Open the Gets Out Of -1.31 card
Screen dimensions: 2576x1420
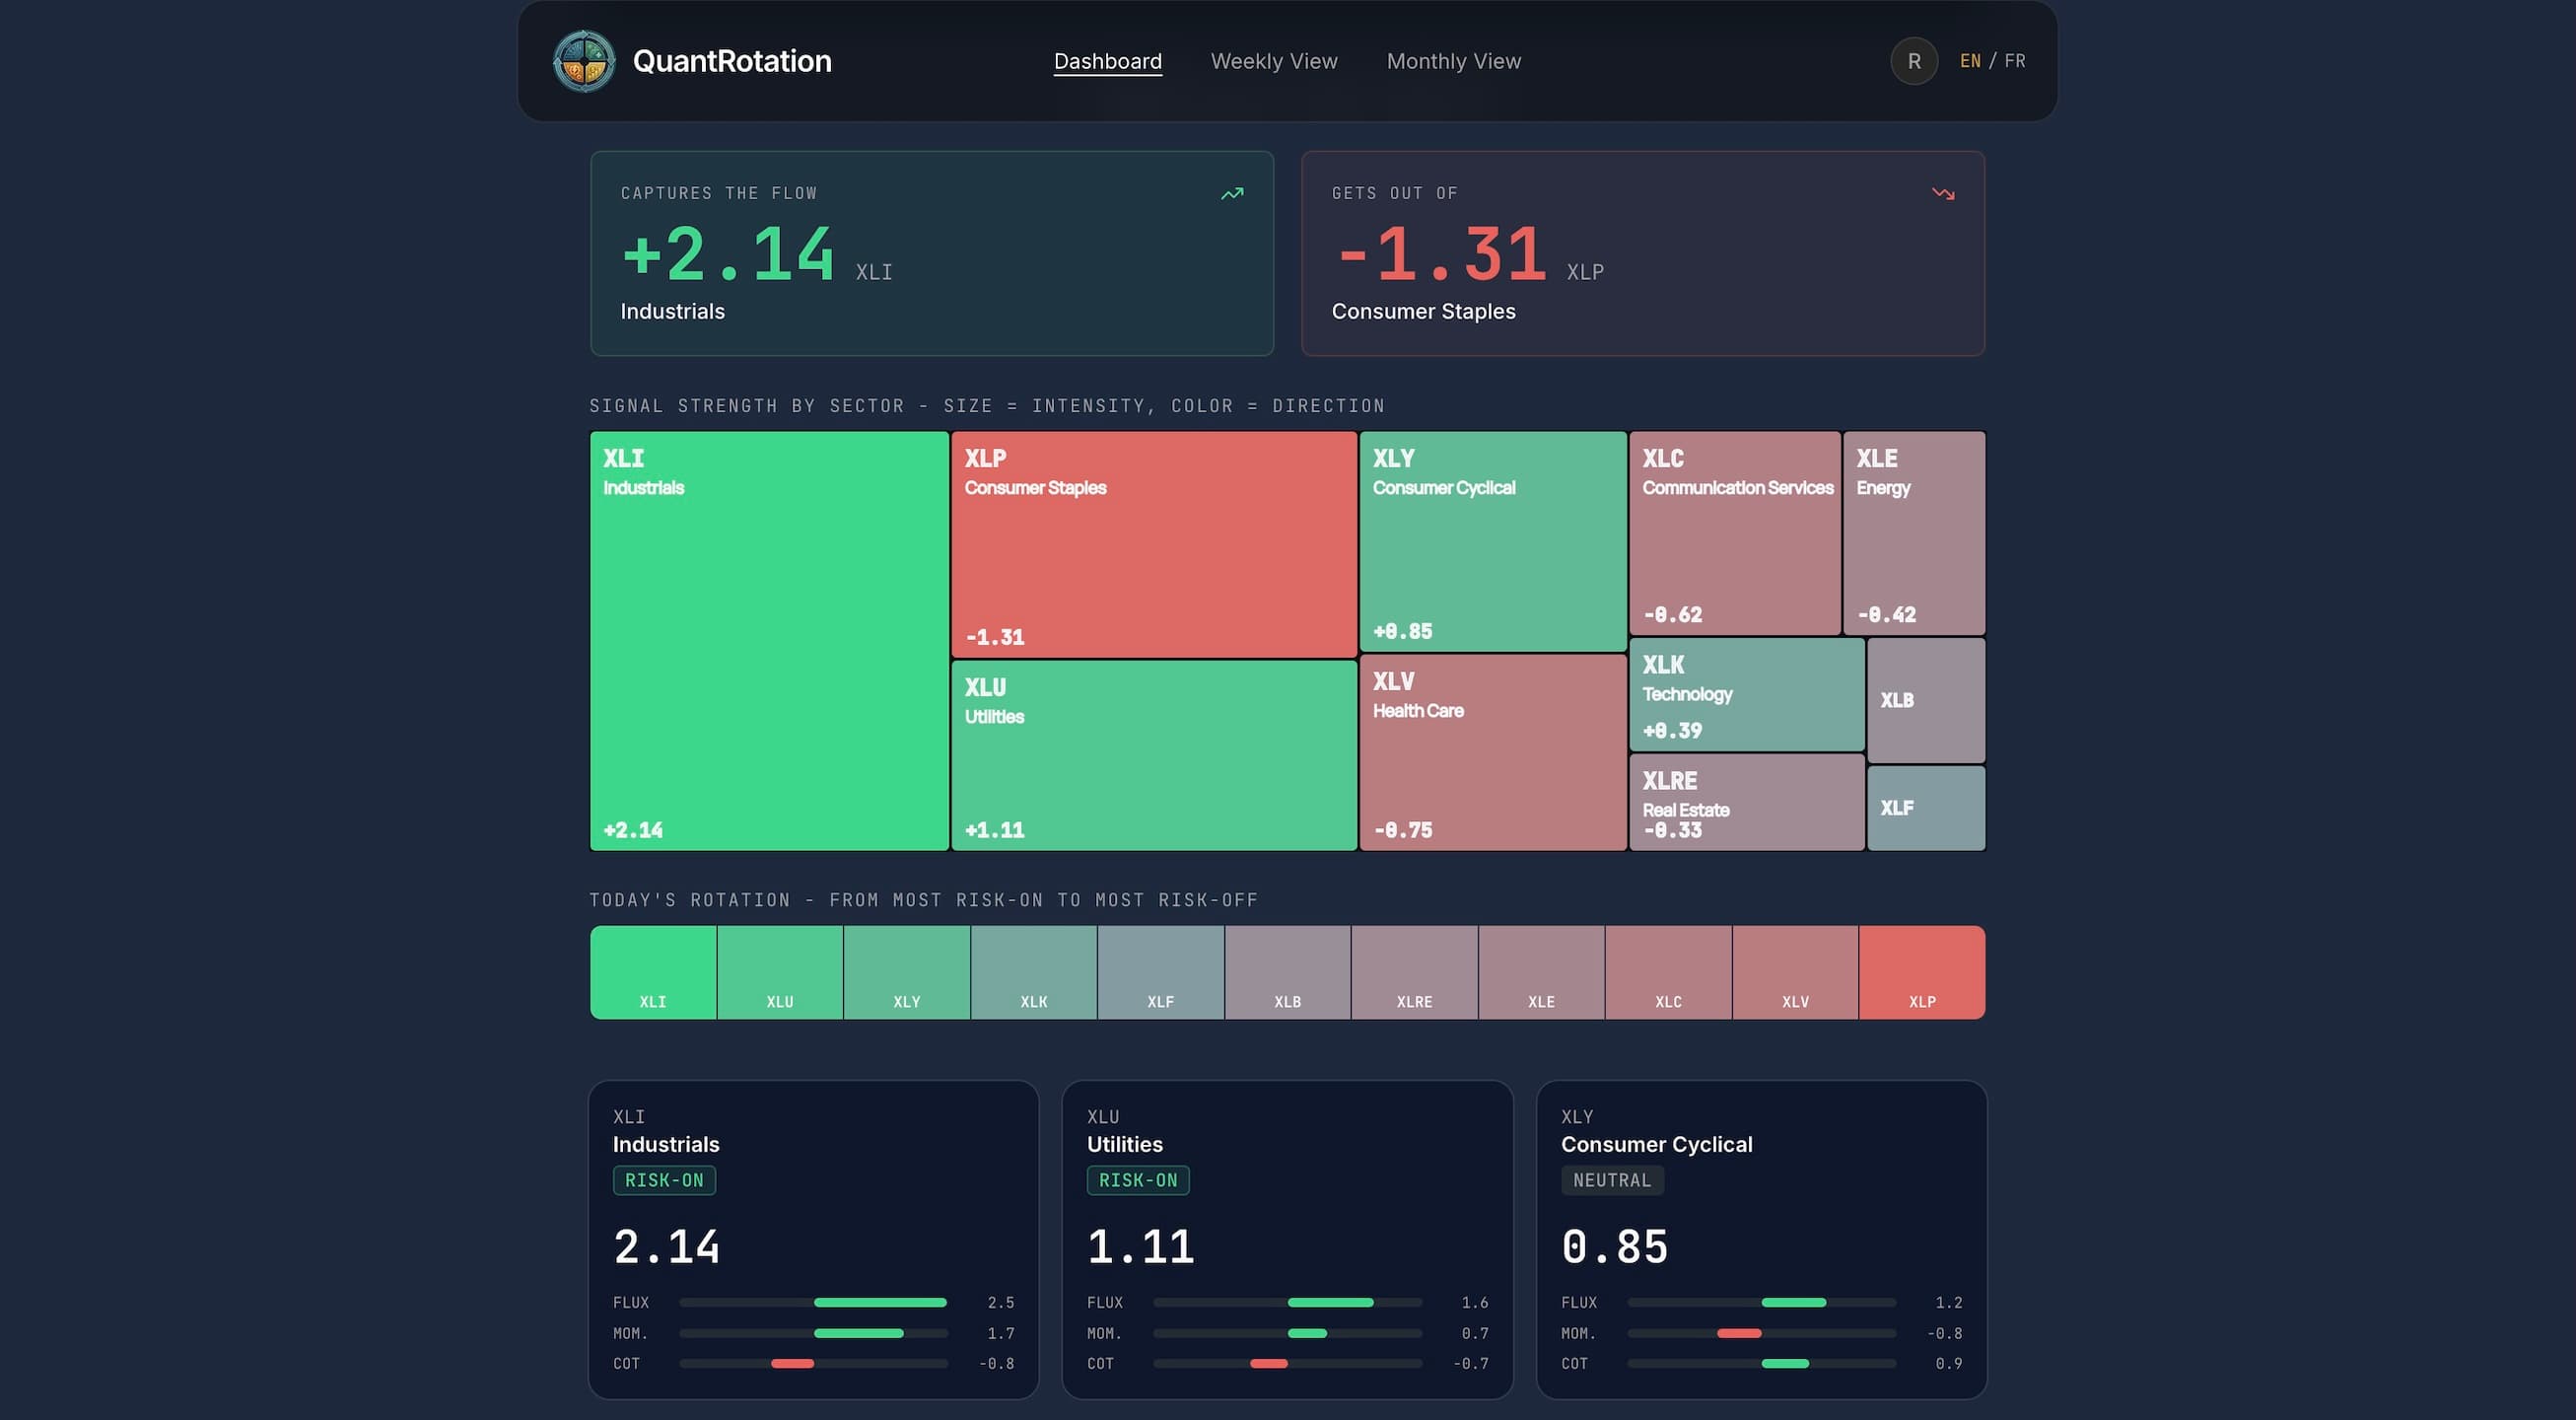[x=1643, y=253]
